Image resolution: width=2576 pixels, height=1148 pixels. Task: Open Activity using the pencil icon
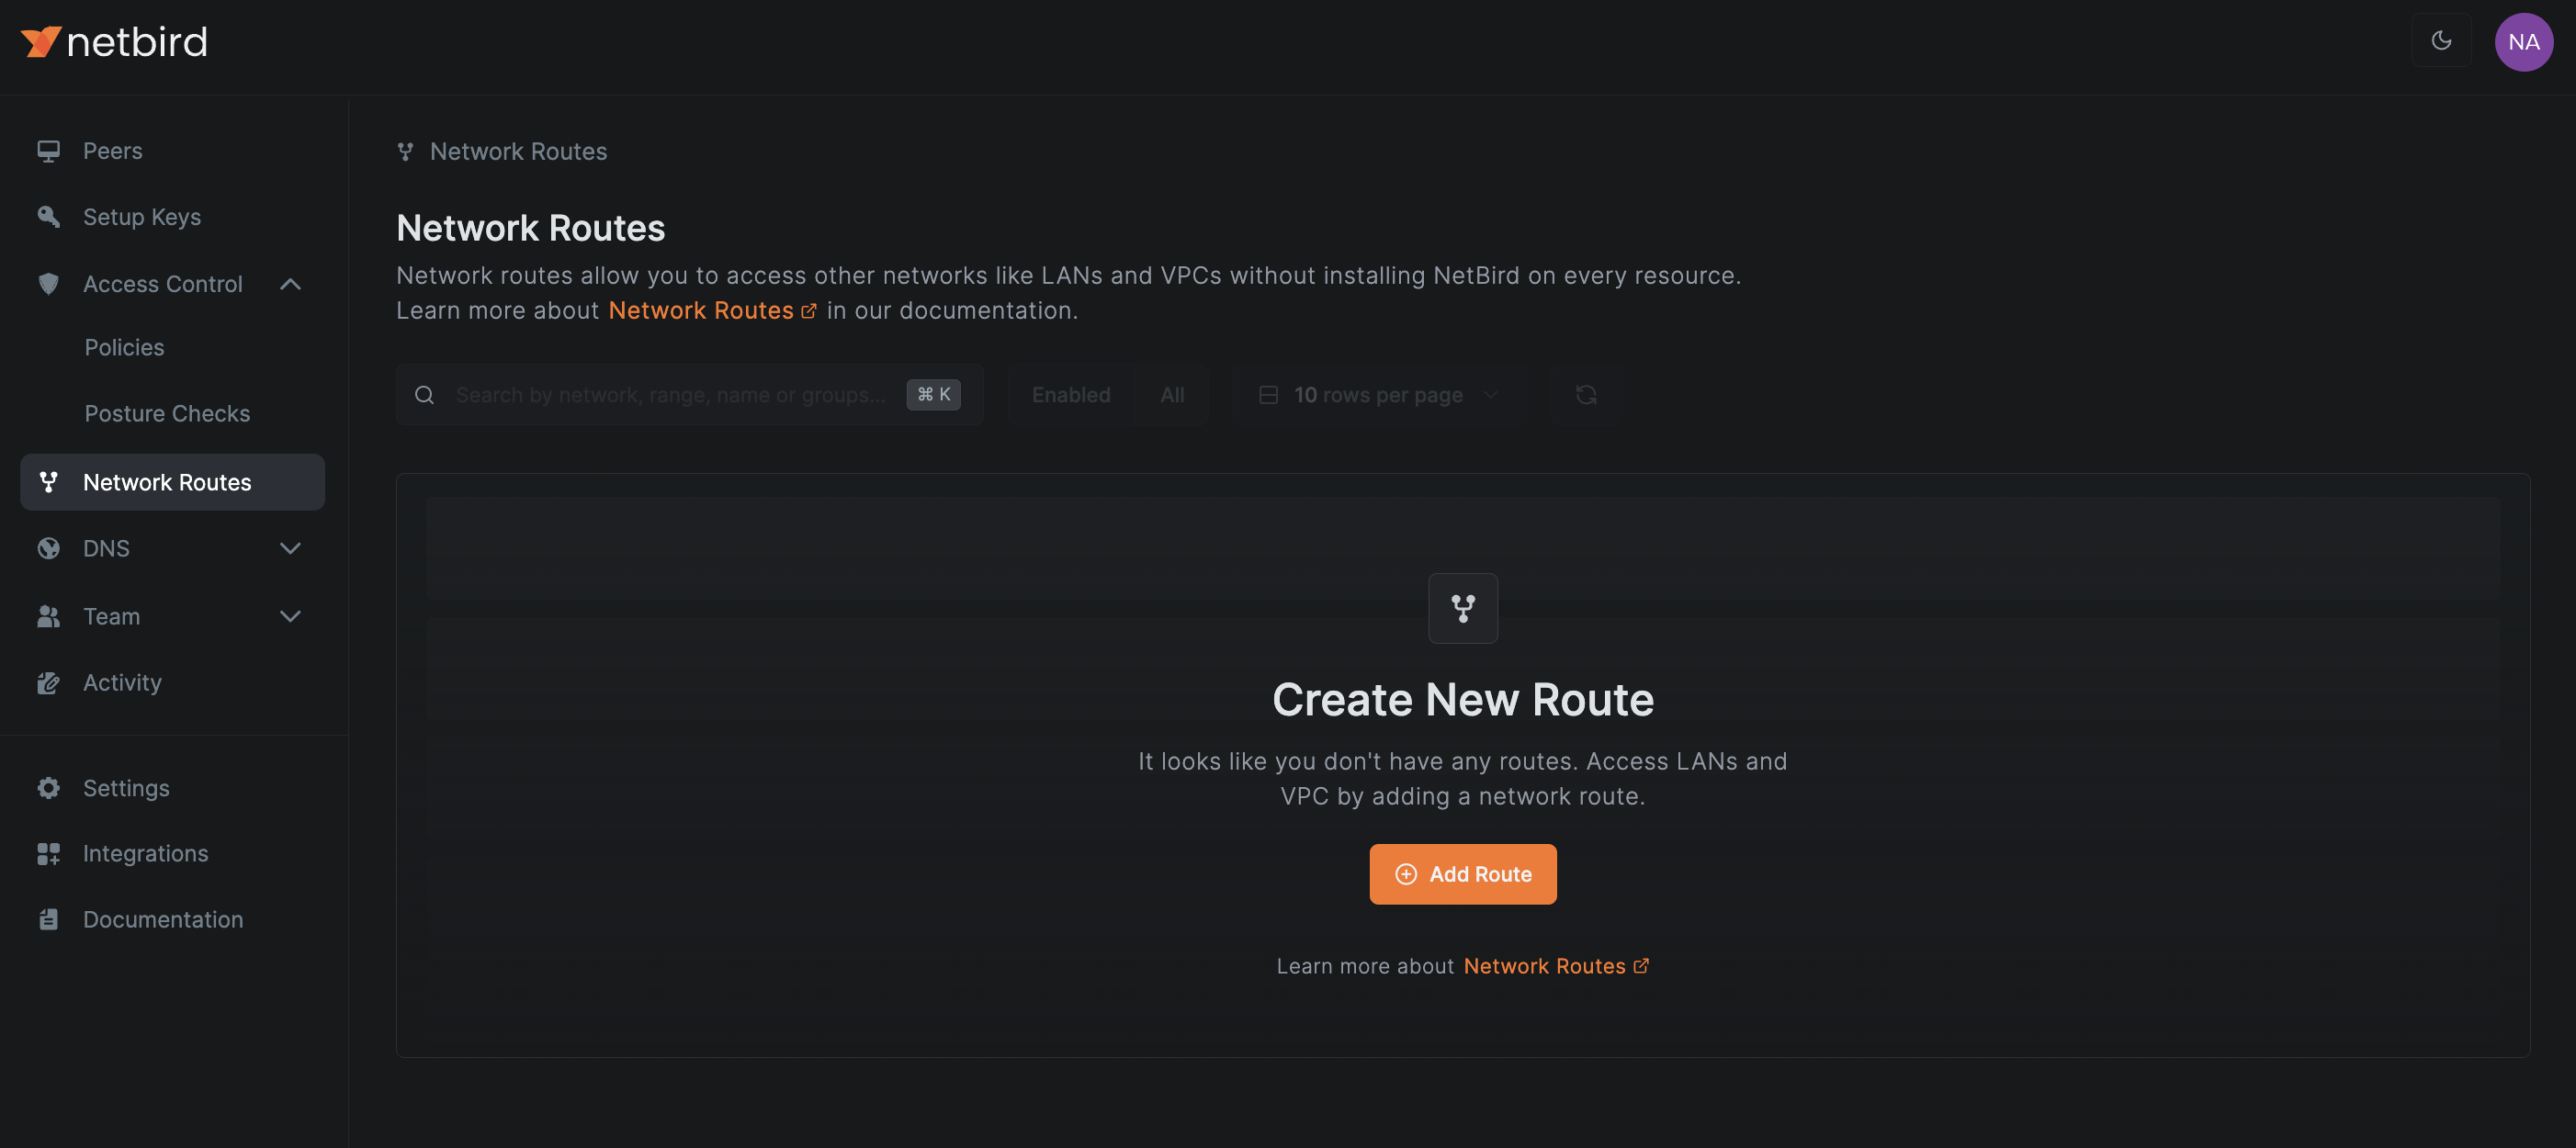point(48,682)
